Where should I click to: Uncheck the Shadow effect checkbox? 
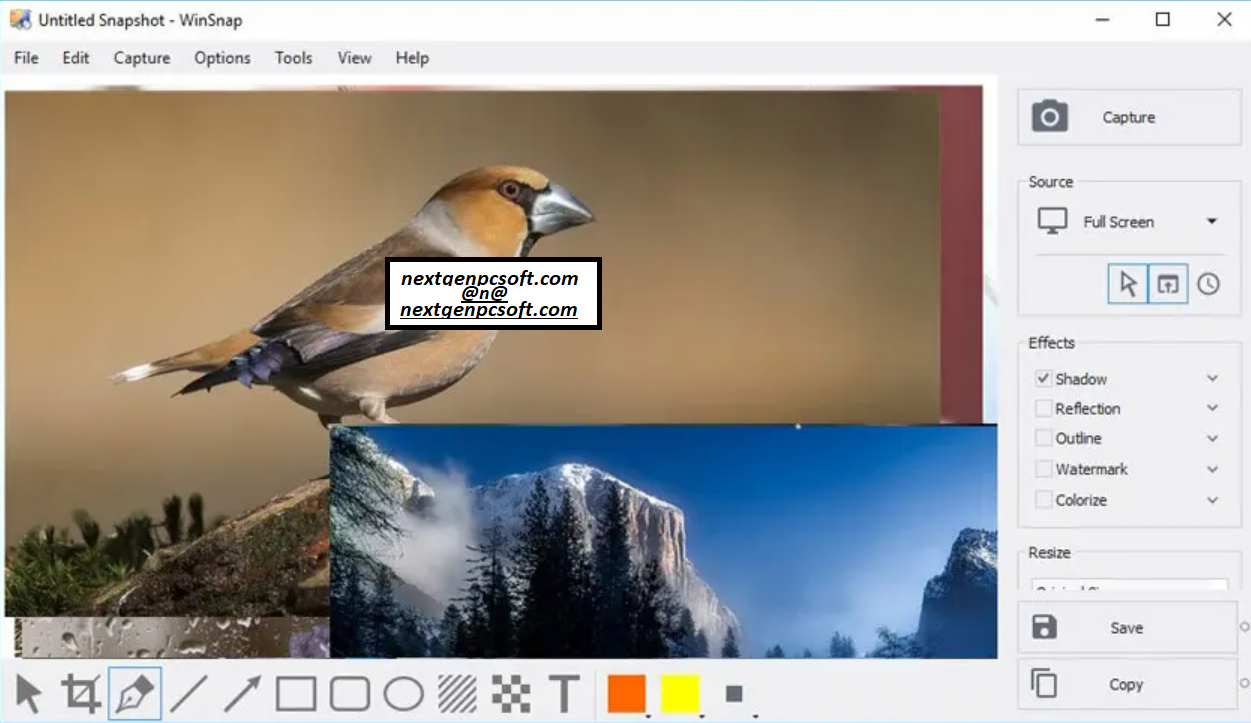point(1044,379)
